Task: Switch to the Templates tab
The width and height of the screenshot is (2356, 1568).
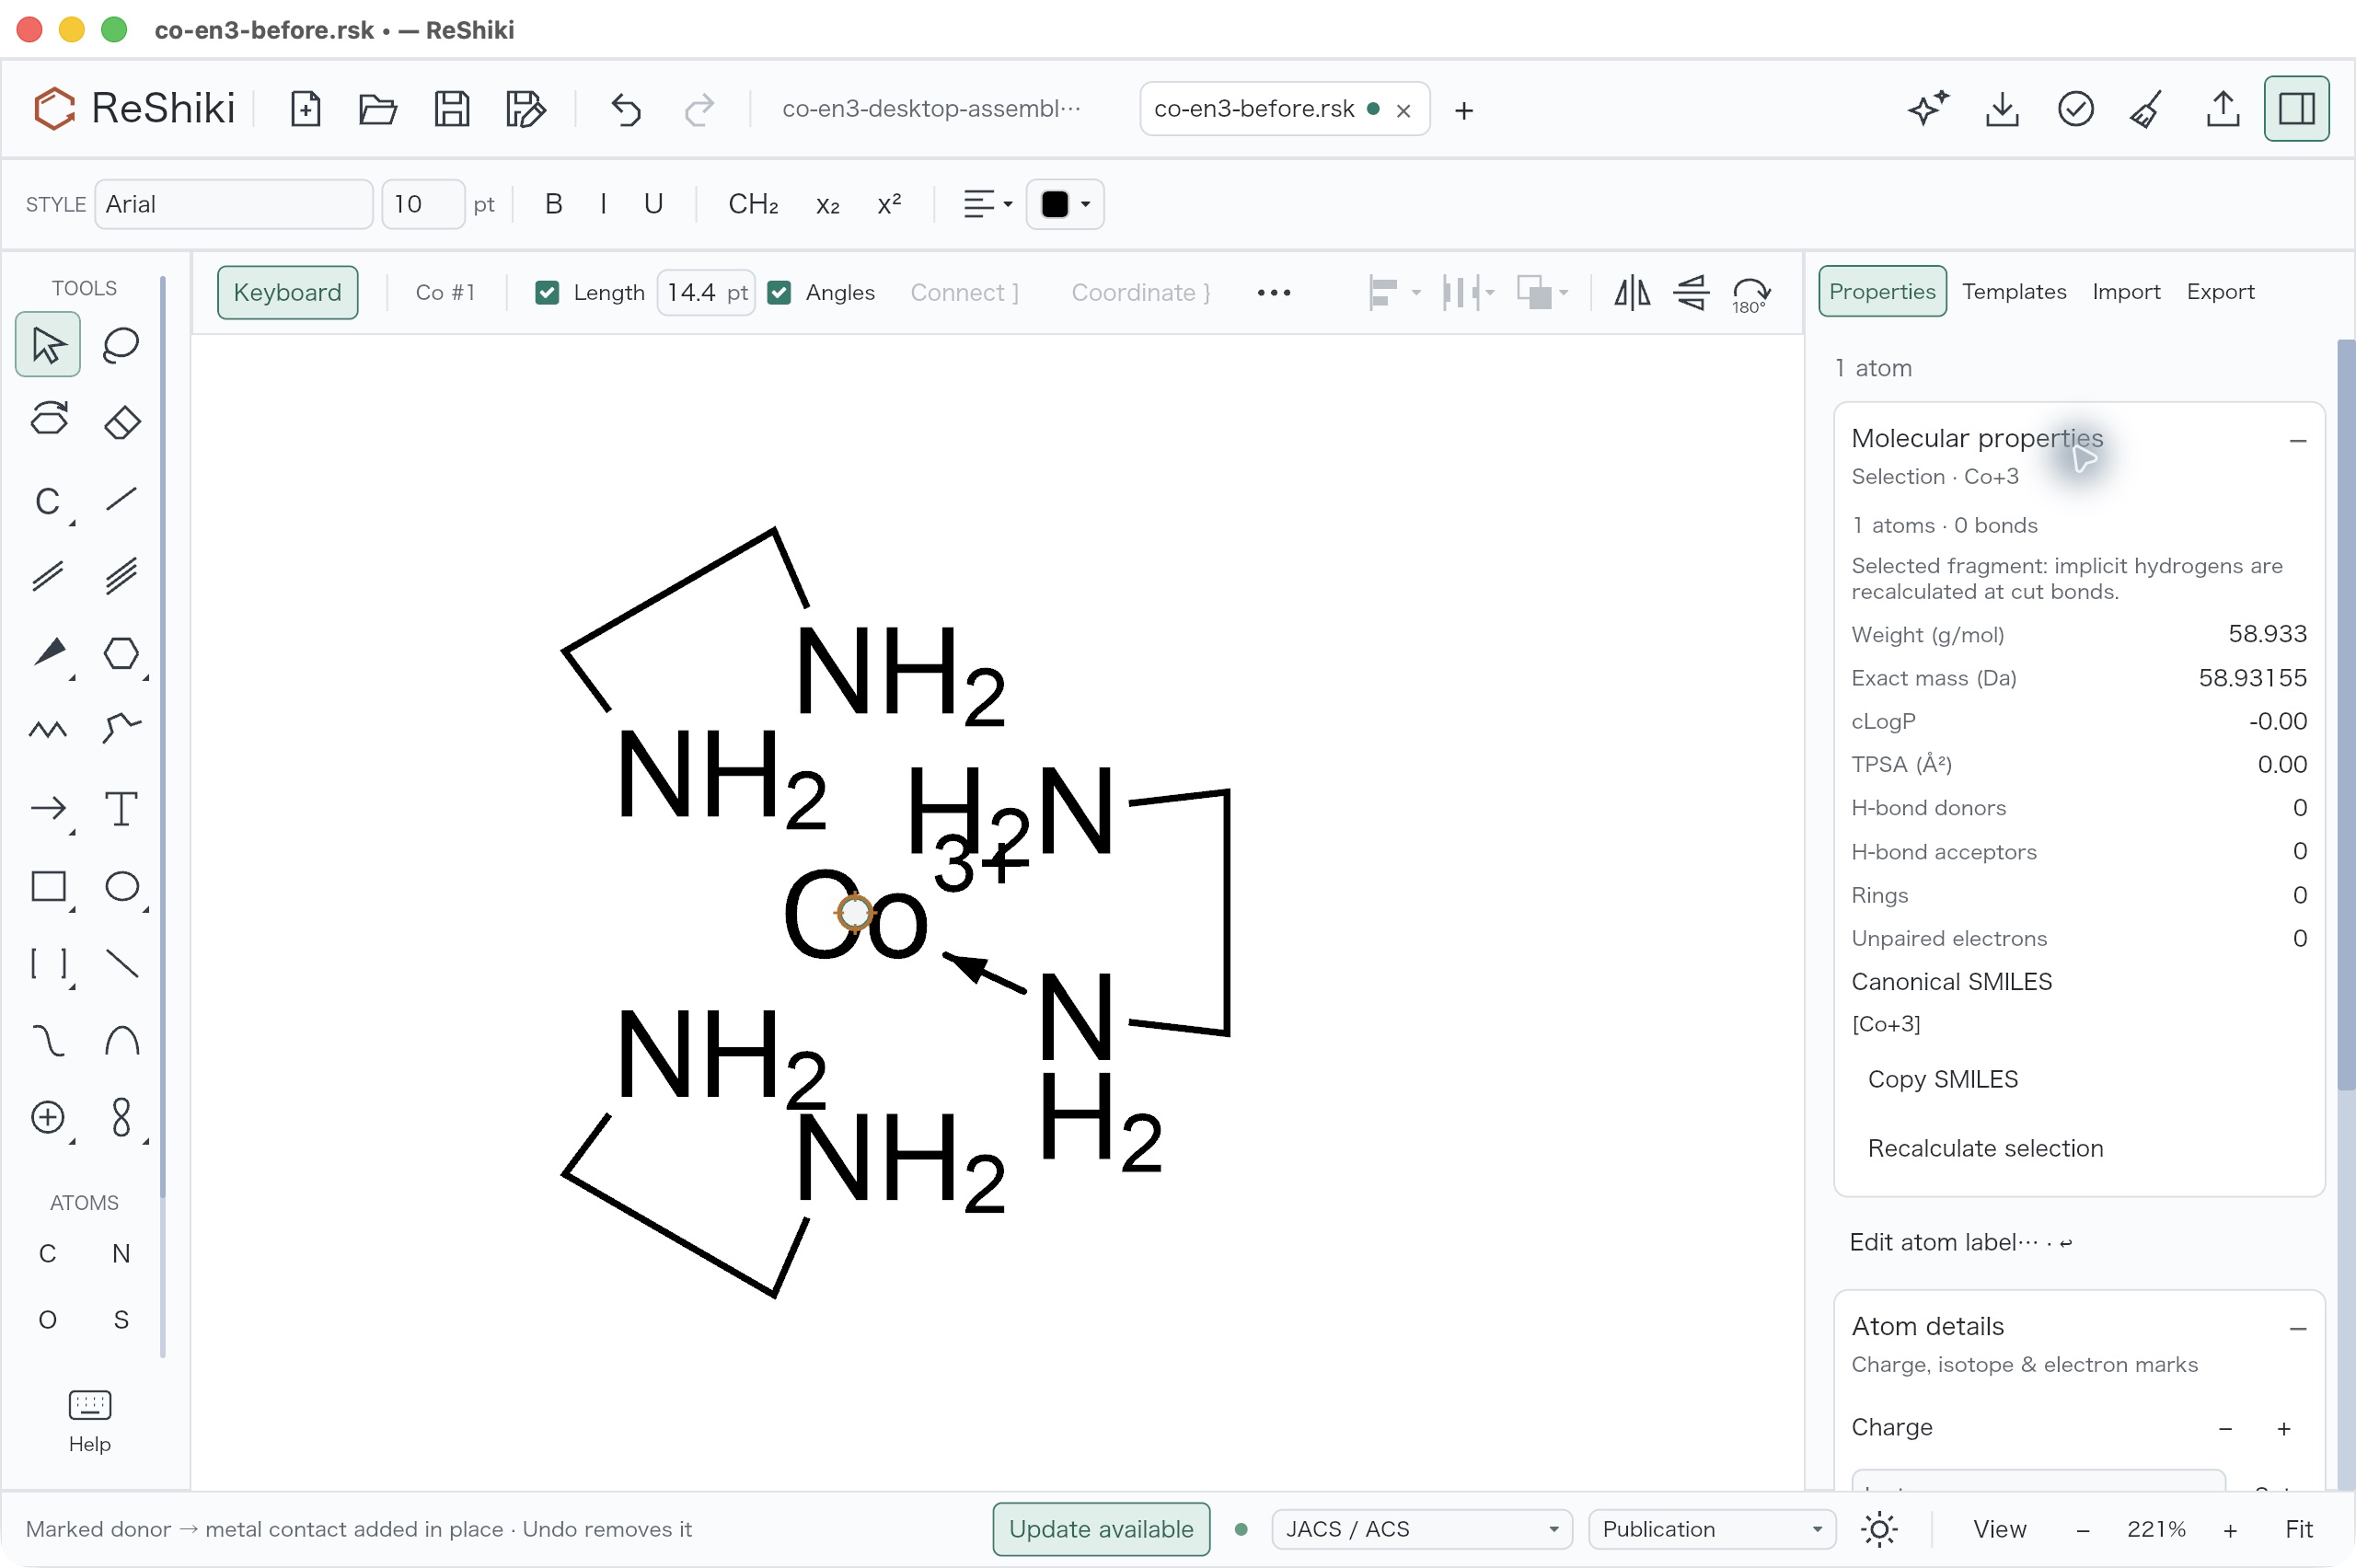Action: point(2013,292)
